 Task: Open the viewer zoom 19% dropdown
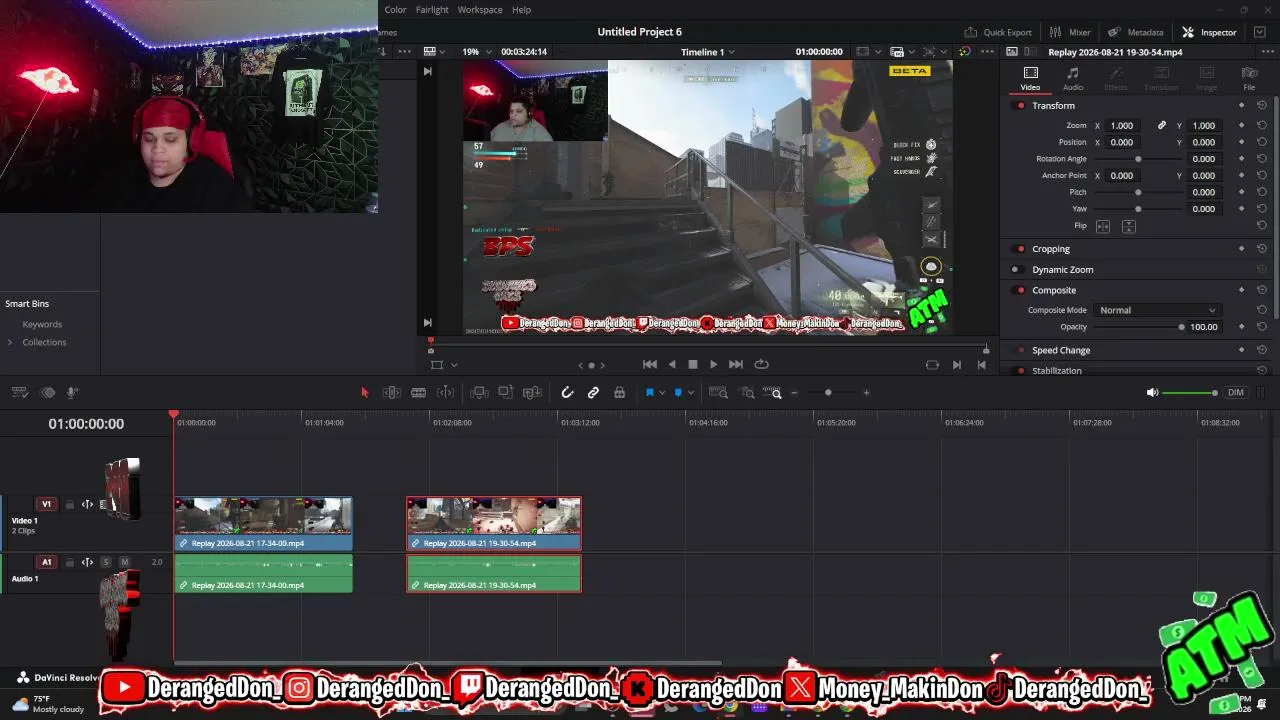pyautogui.click(x=475, y=52)
